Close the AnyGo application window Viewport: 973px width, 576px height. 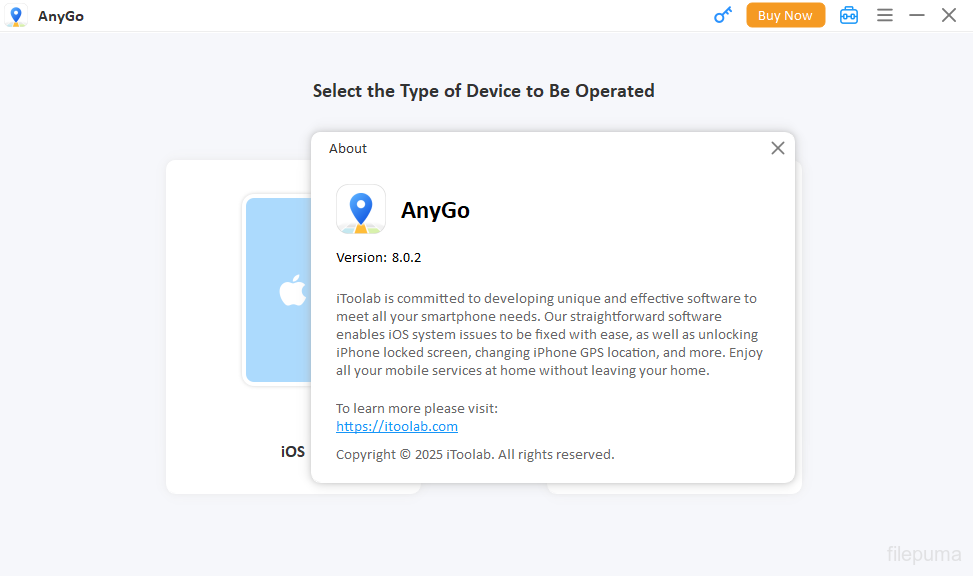[x=949, y=15]
